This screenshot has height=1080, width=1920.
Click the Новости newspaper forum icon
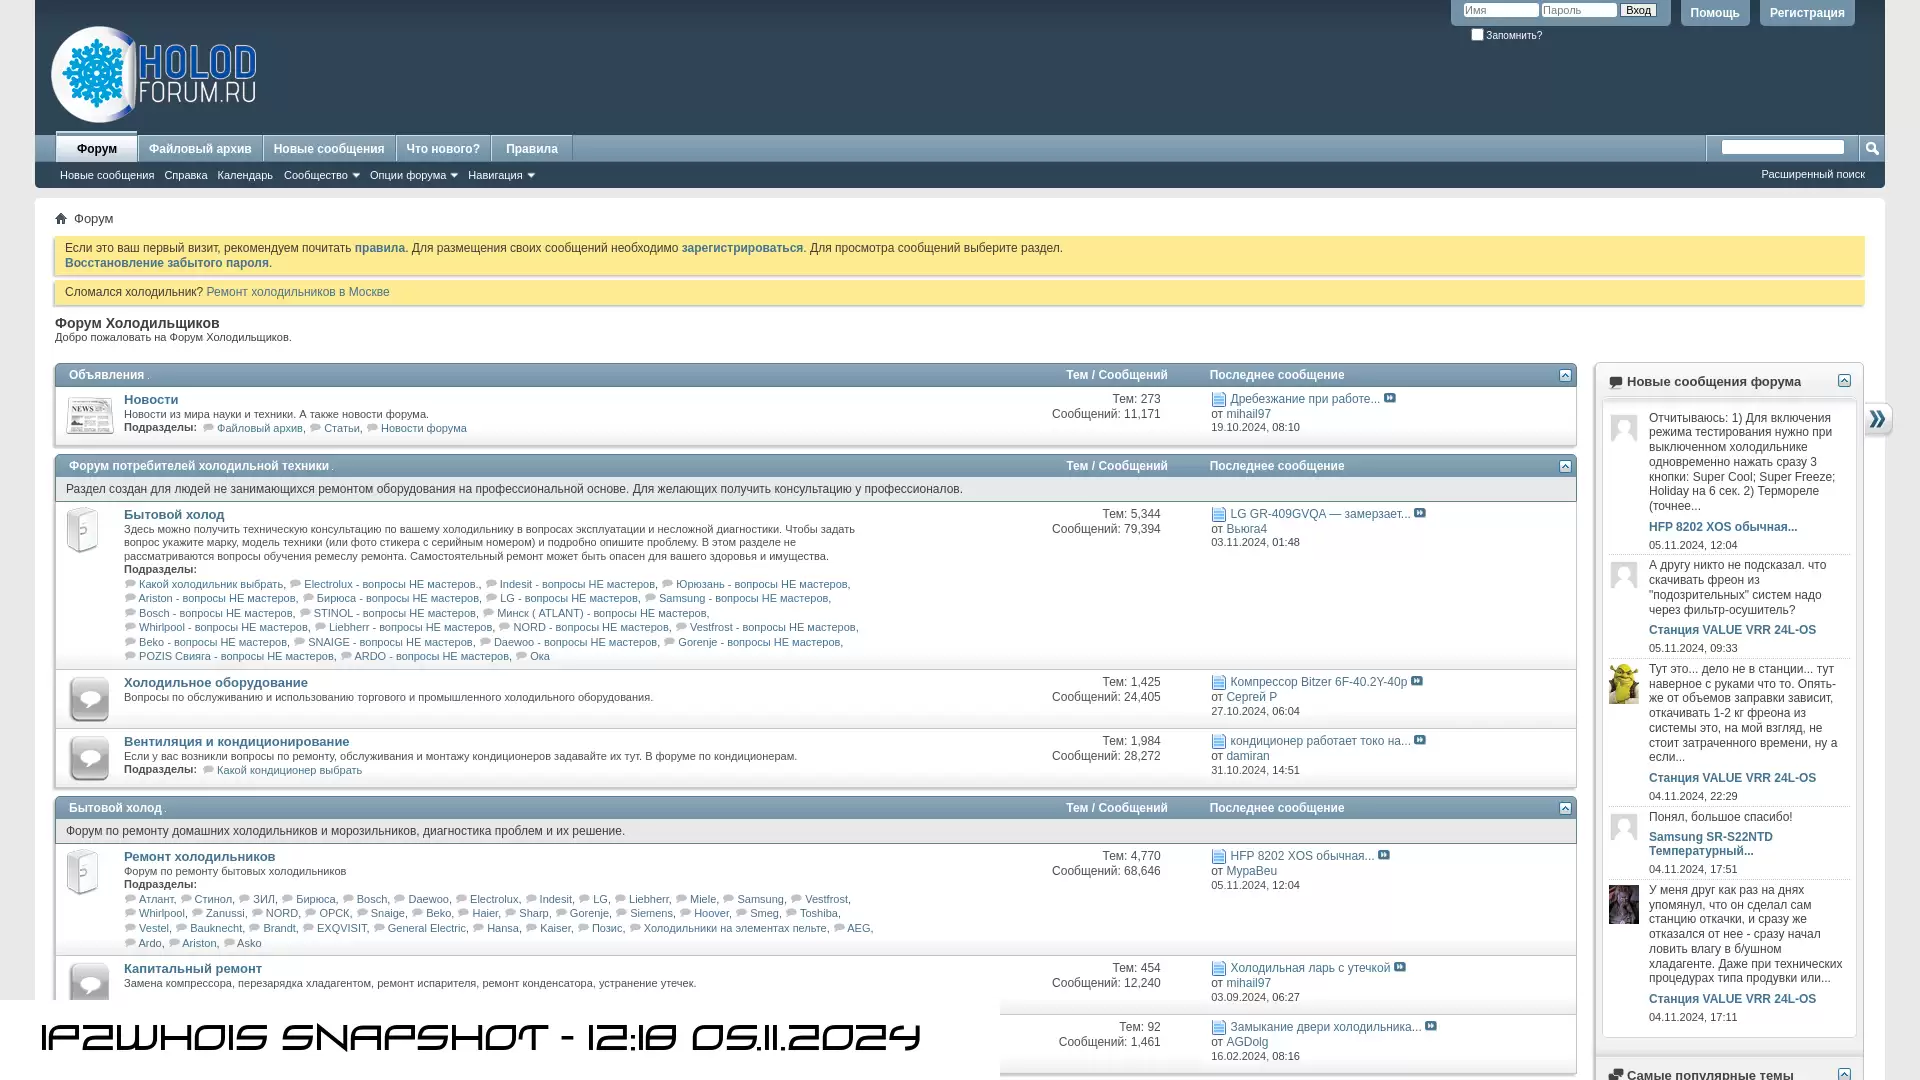[89, 415]
